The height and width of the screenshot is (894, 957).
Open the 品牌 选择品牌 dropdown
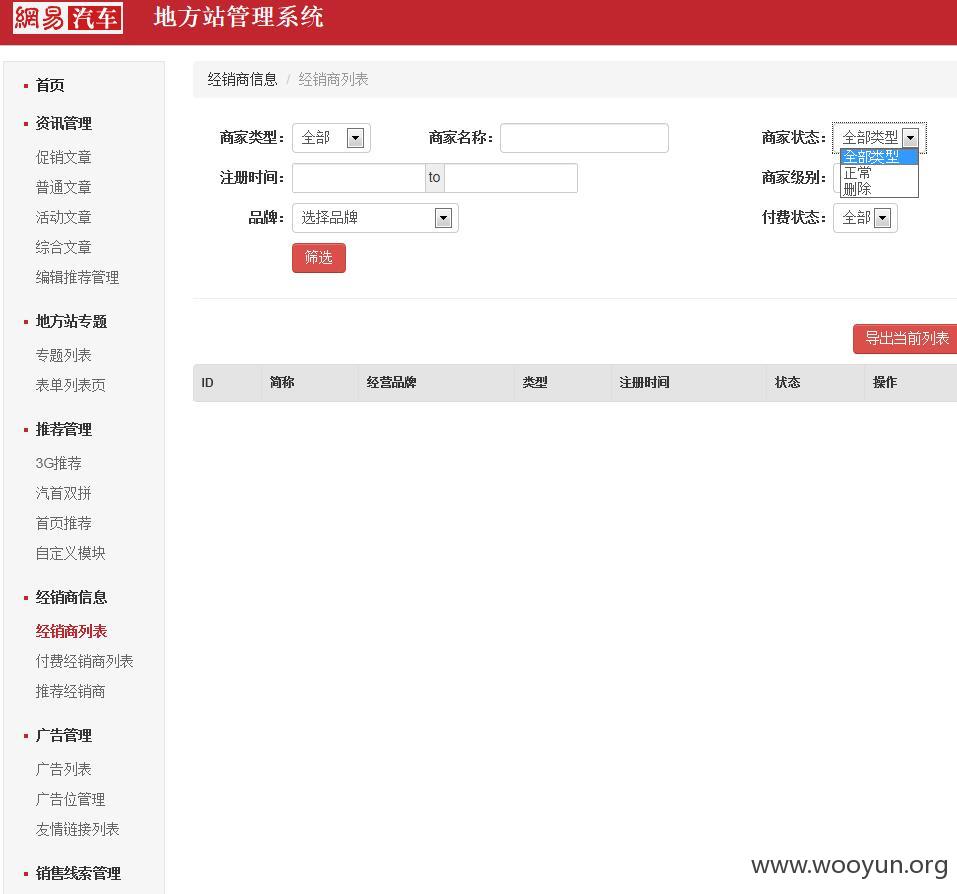coord(375,218)
